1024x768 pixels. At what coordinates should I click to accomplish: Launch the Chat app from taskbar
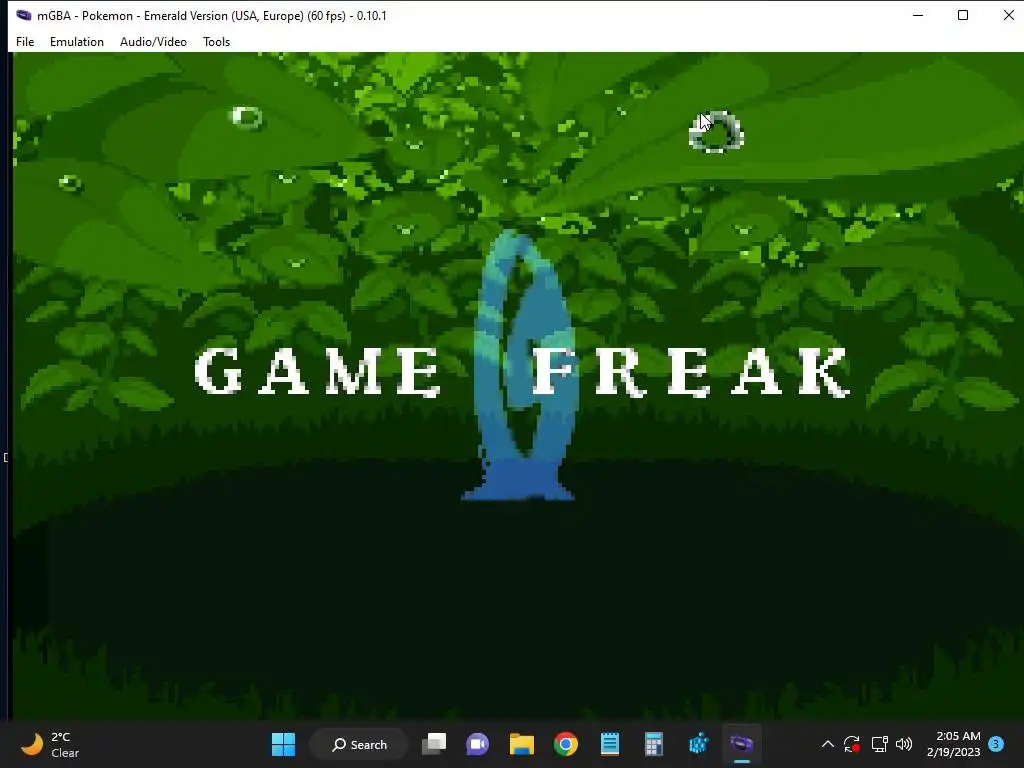(477, 744)
